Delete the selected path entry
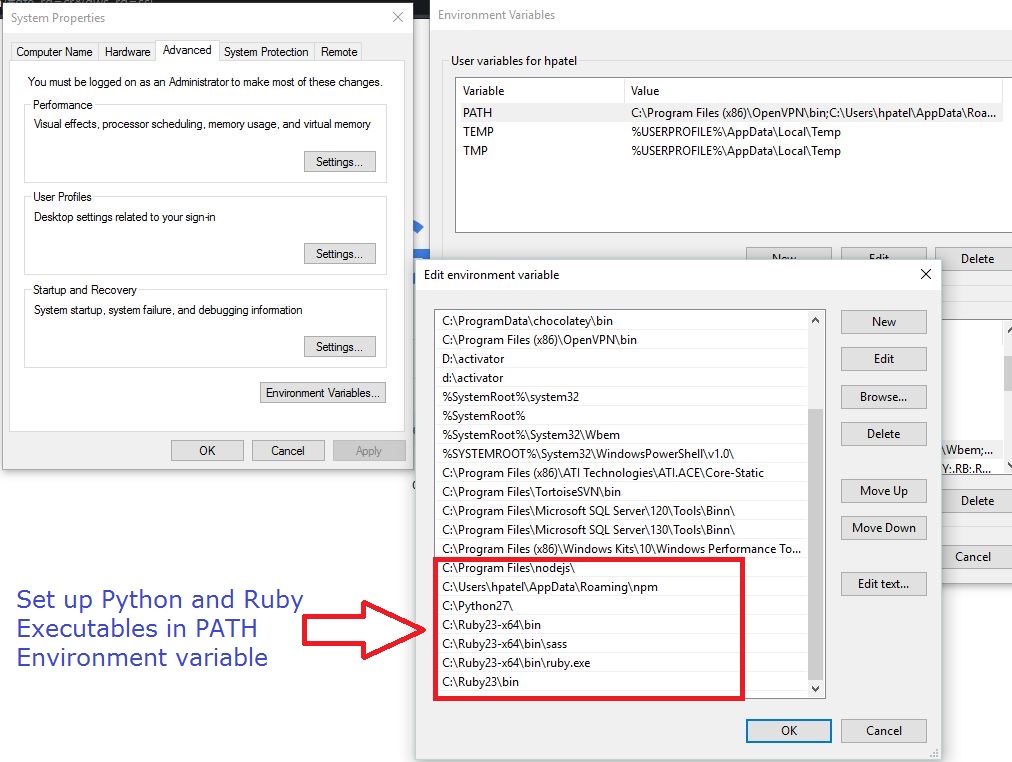This screenshot has width=1012, height=762. [x=883, y=433]
